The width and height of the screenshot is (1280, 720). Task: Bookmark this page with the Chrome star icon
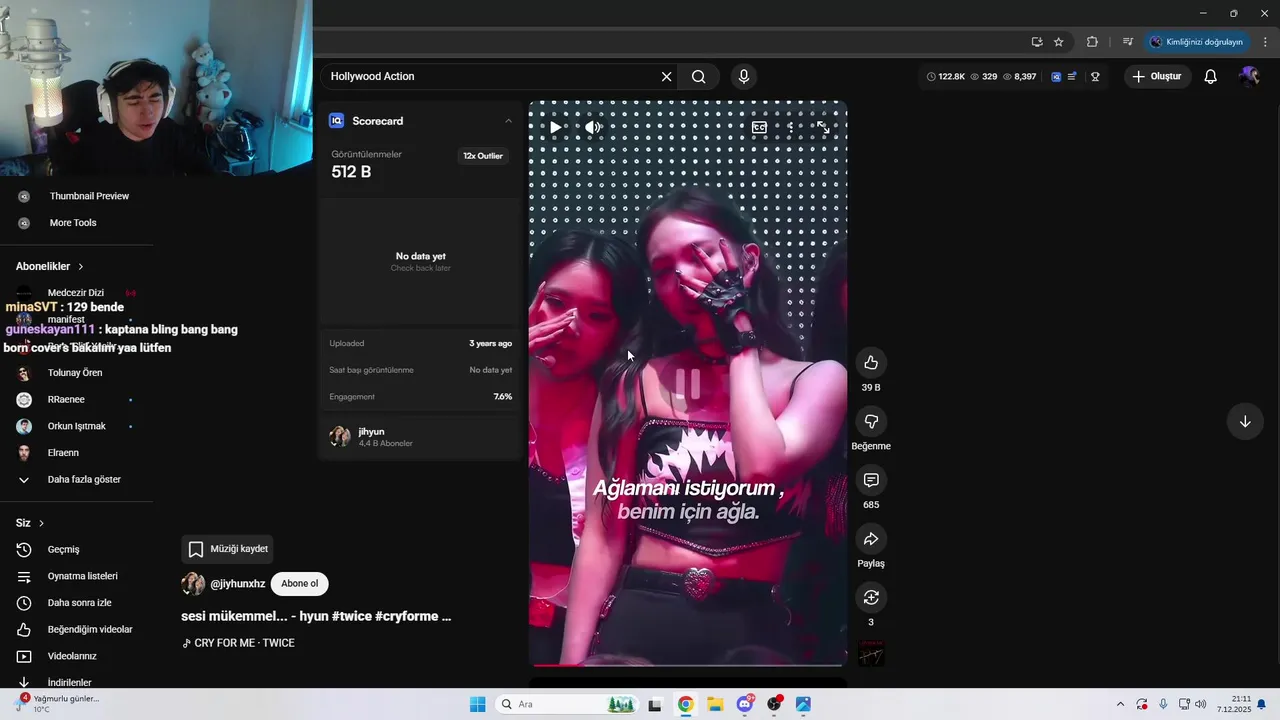[x=1059, y=42]
